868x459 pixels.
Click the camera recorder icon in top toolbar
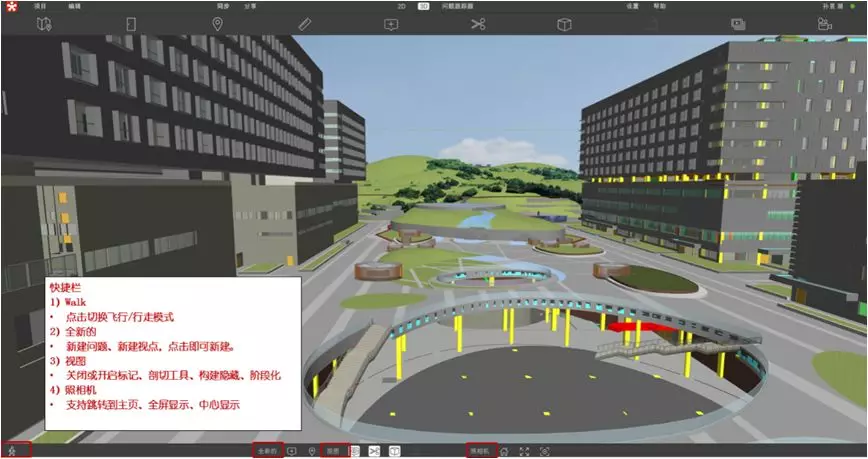pyautogui.click(x=825, y=24)
